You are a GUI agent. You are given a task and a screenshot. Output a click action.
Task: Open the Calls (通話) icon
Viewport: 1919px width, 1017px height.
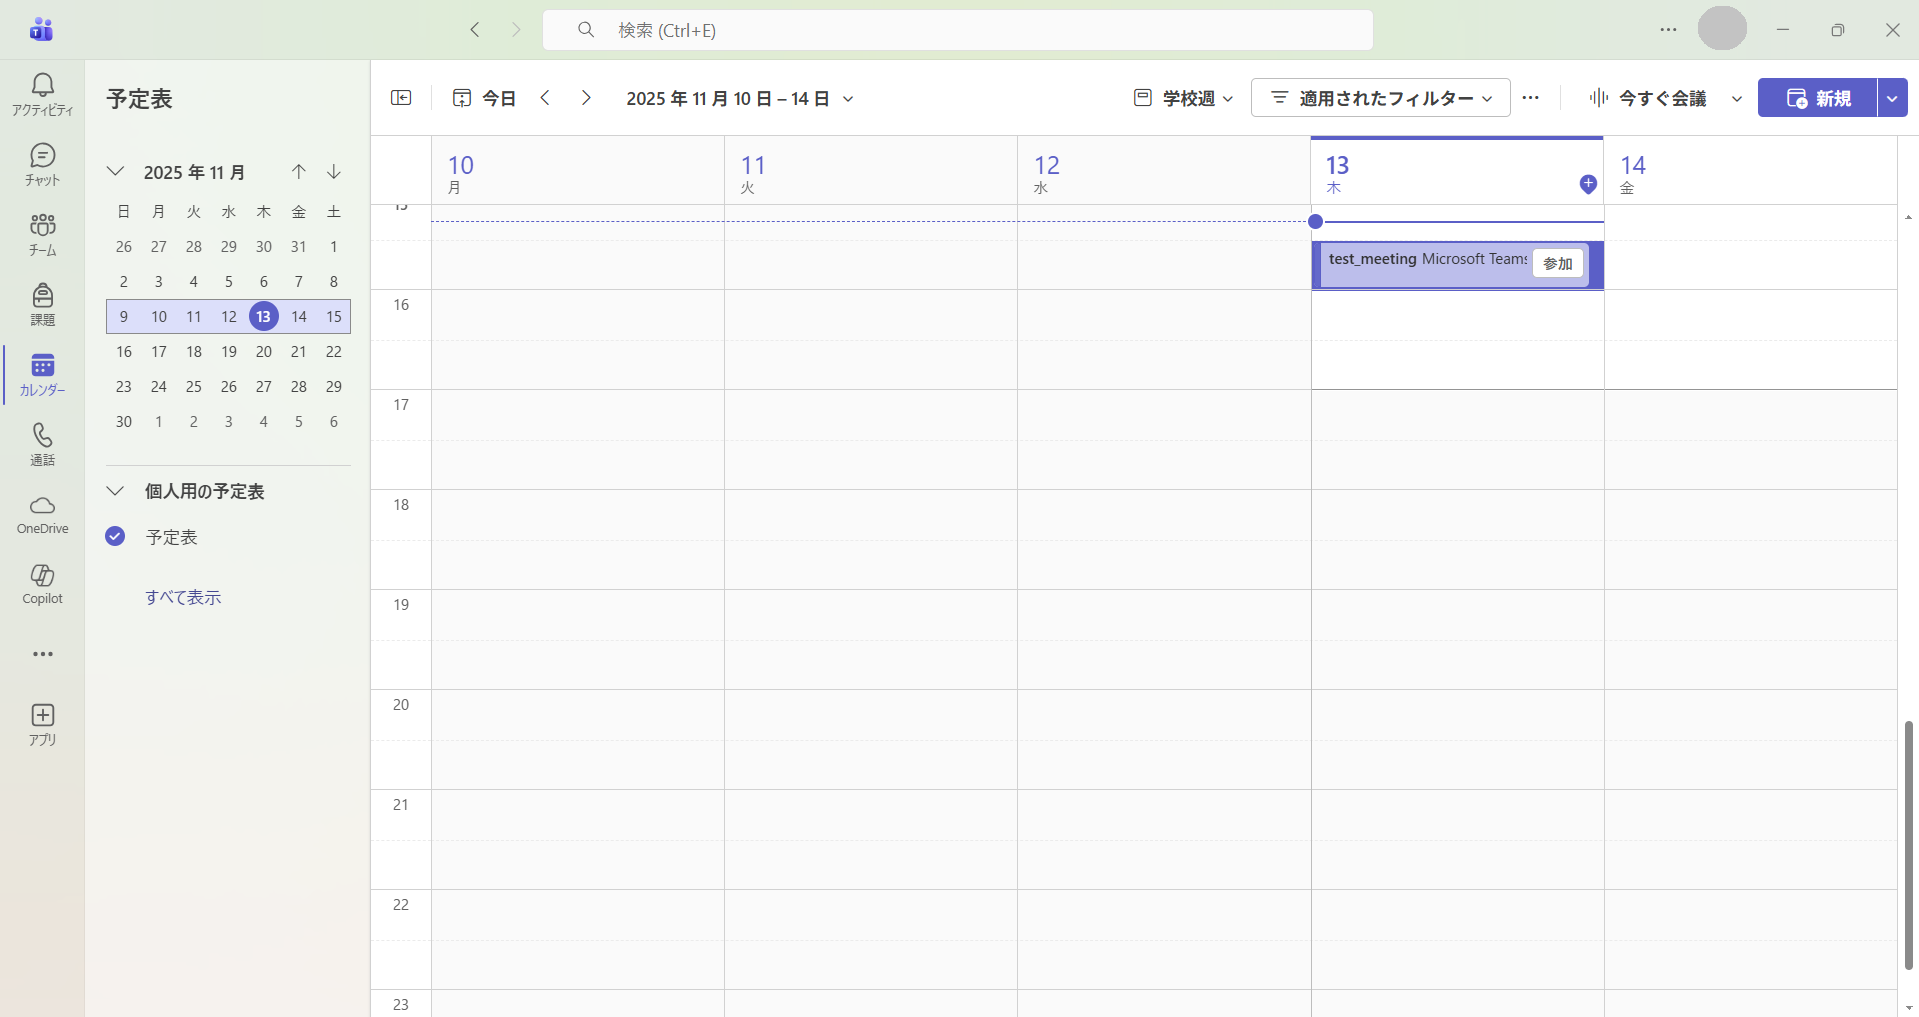click(42, 444)
